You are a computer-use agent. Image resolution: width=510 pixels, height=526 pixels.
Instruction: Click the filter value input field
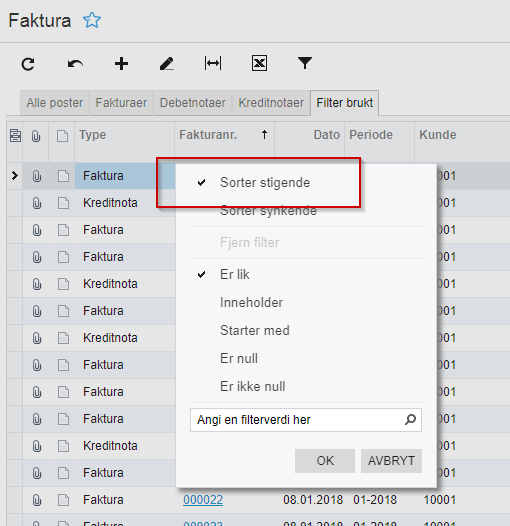tap(306, 420)
